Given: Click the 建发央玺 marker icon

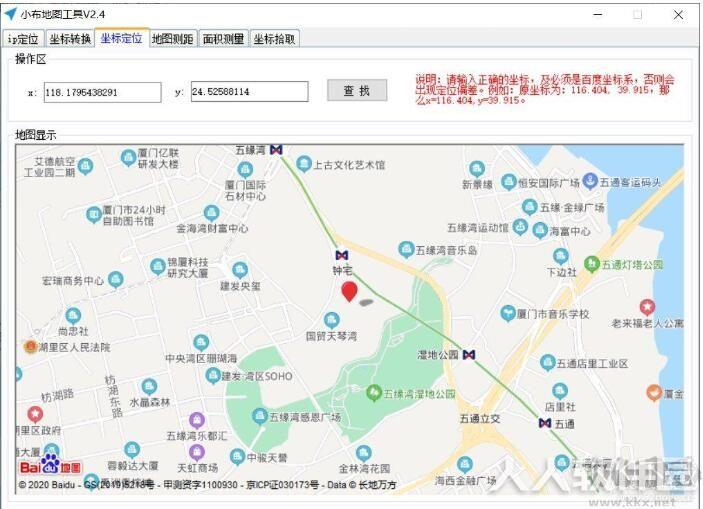Looking at the screenshot, I should click(240, 270).
